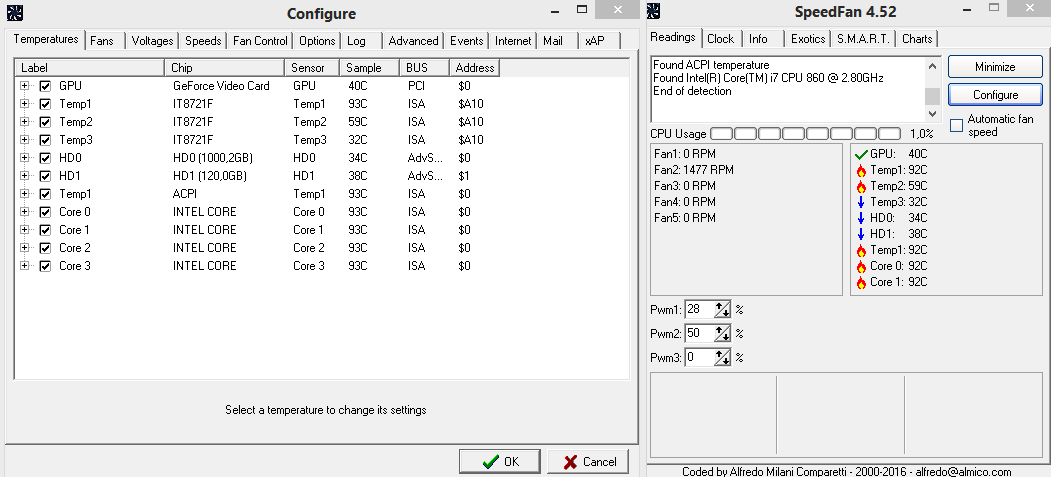This screenshot has height=479, width=1051.
Task: Click the Pwm3 value field
Action: [x=699, y=358]
